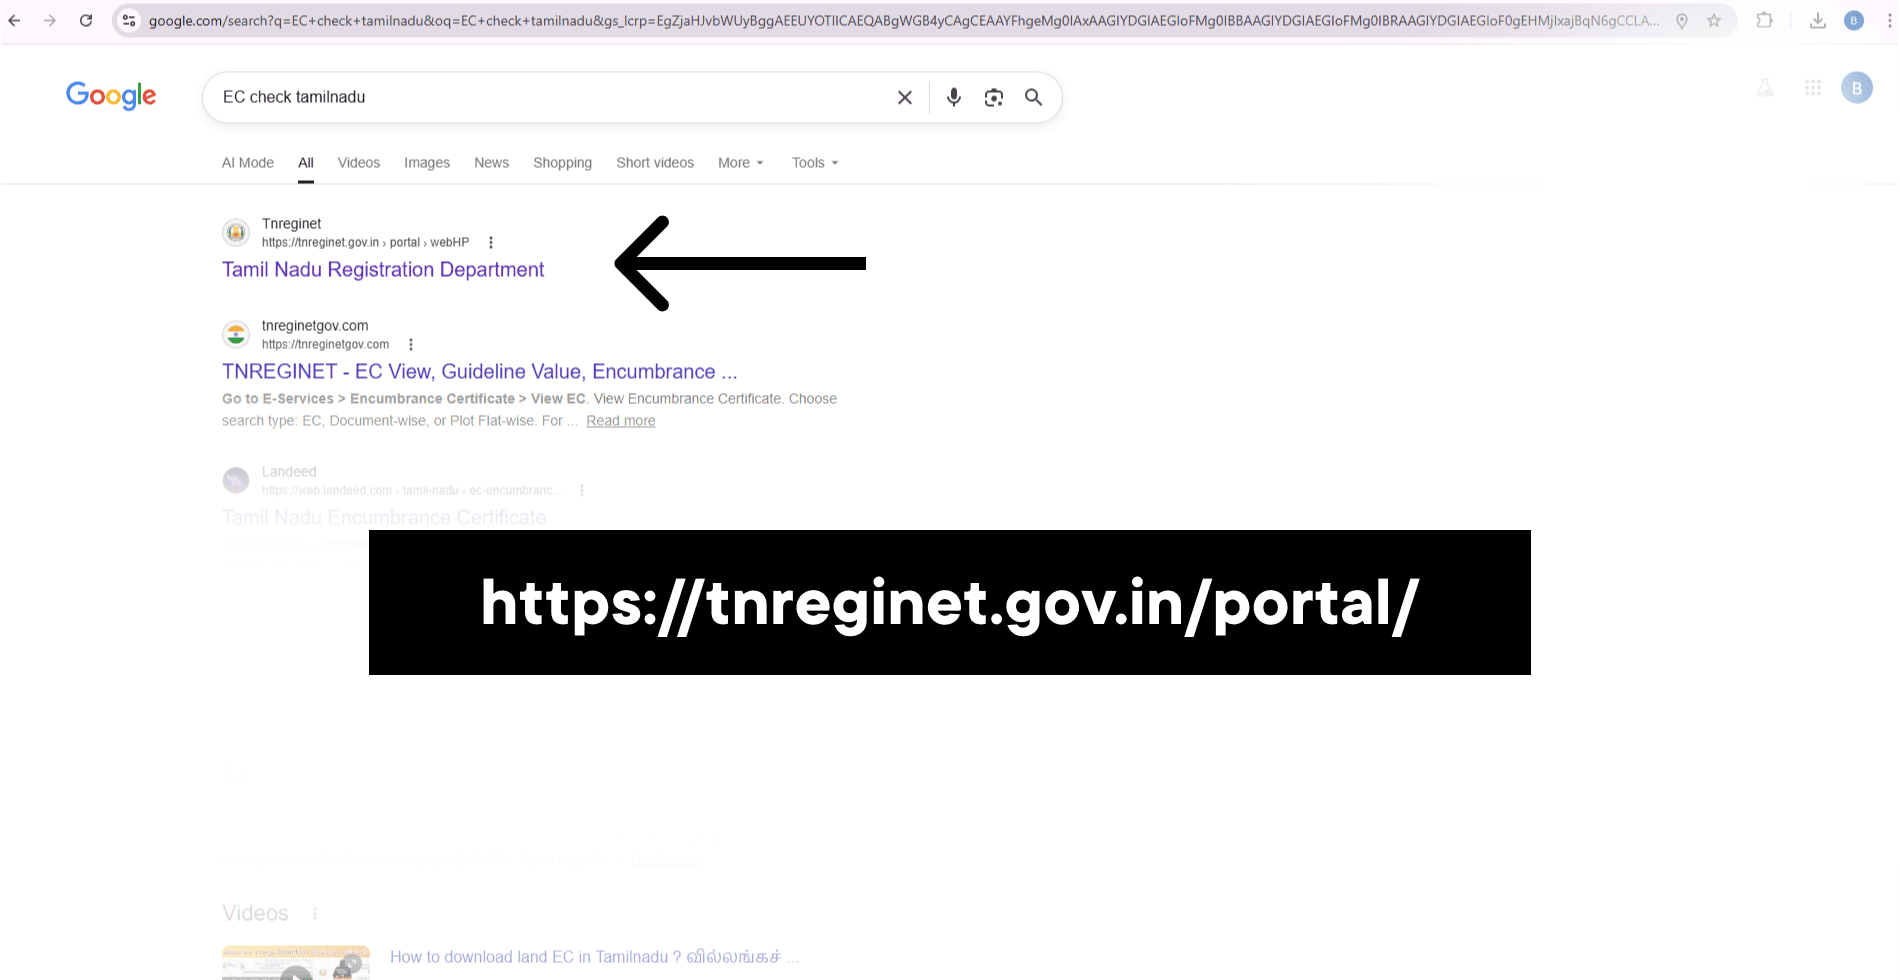This screenshot has height=980, width=1900.
Task: Reload the page using browser refresh icon
Action: (86, 20)
